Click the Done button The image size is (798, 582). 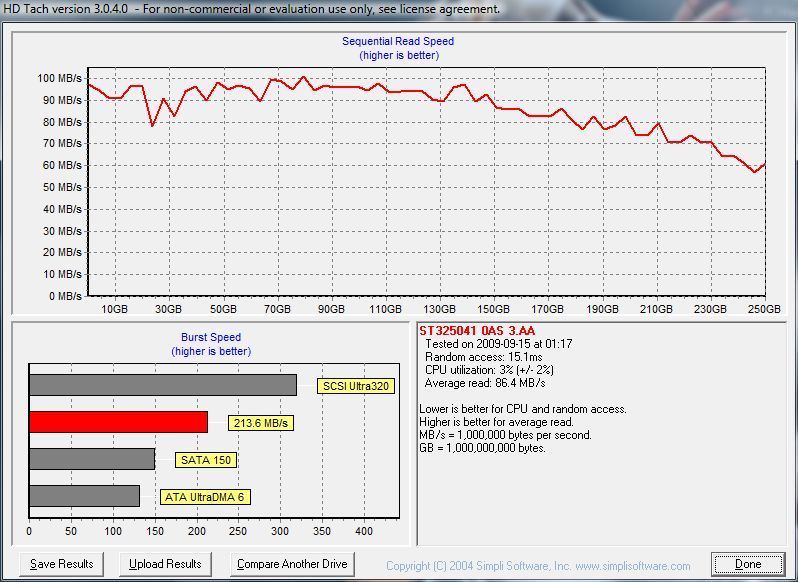[x=748, y=564]
